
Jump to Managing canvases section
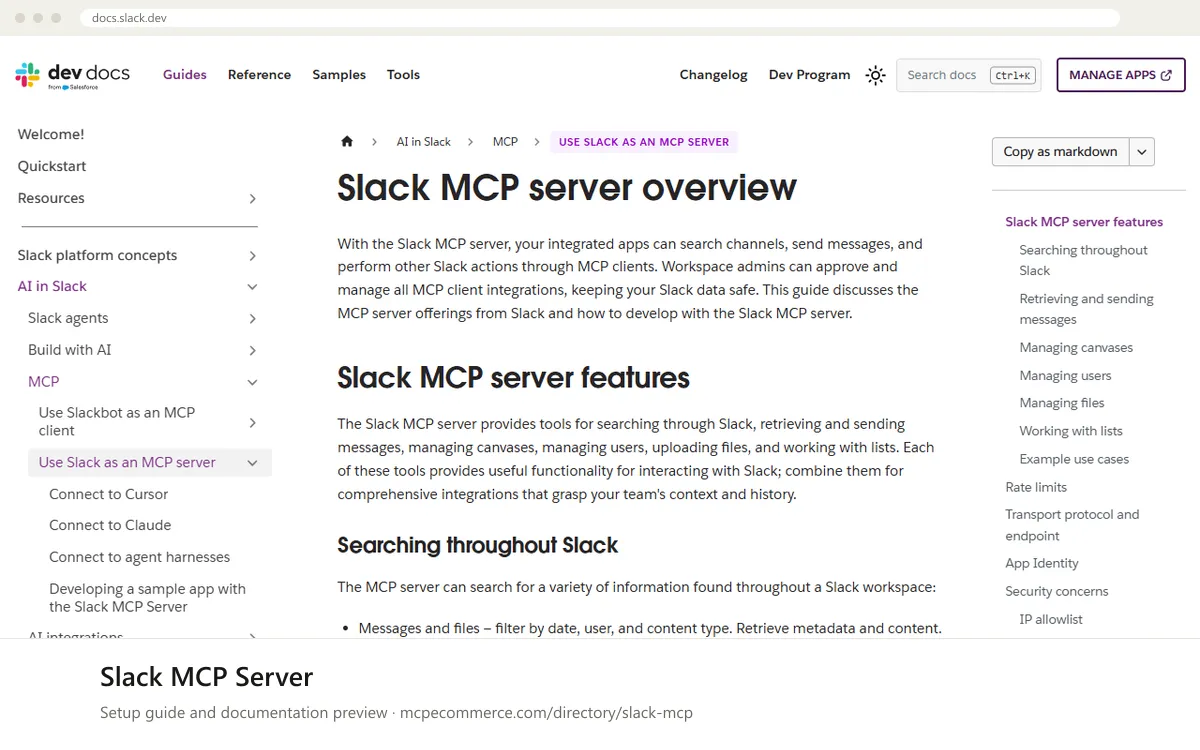[1076, 348]
